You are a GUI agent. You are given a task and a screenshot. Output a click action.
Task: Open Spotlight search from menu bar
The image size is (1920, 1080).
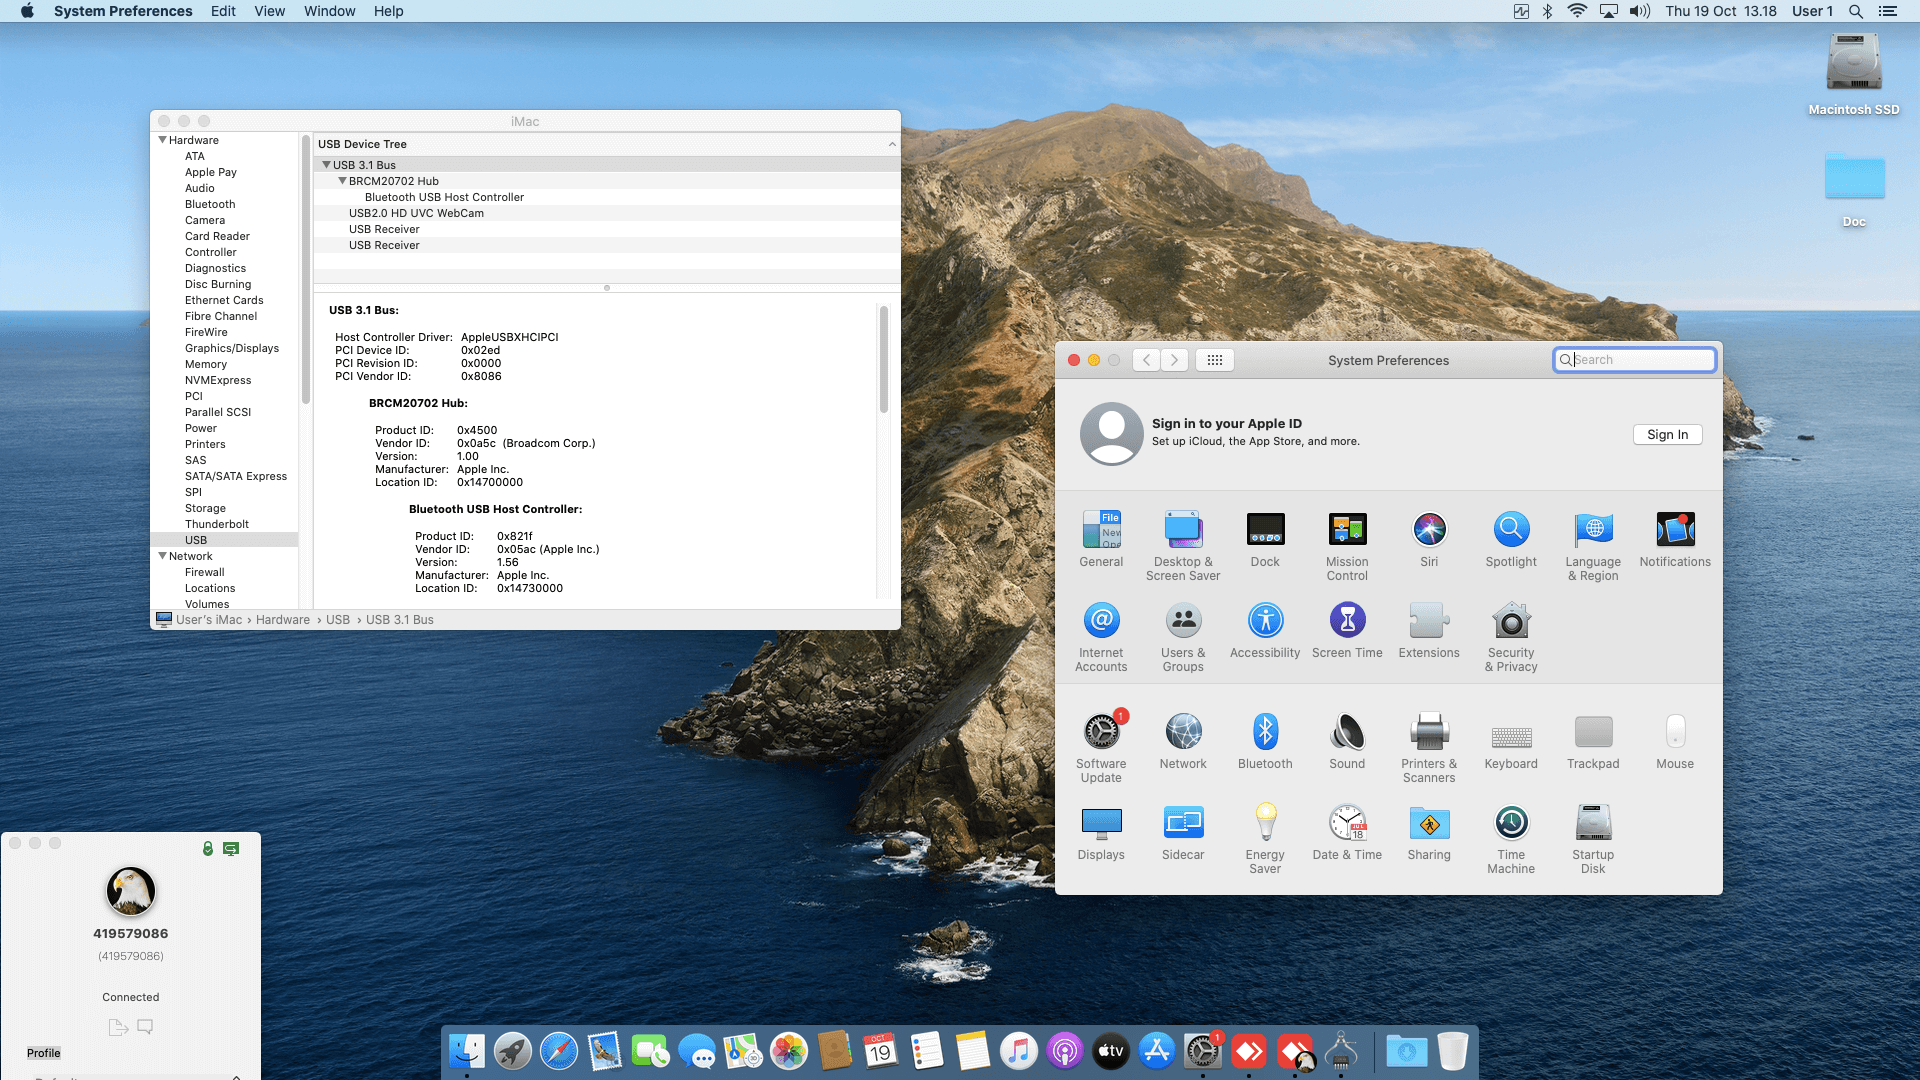point(1855,11)
